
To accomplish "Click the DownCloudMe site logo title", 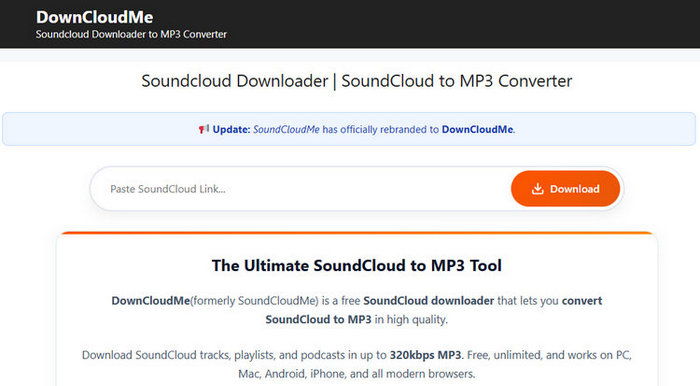I will (94, 17).
